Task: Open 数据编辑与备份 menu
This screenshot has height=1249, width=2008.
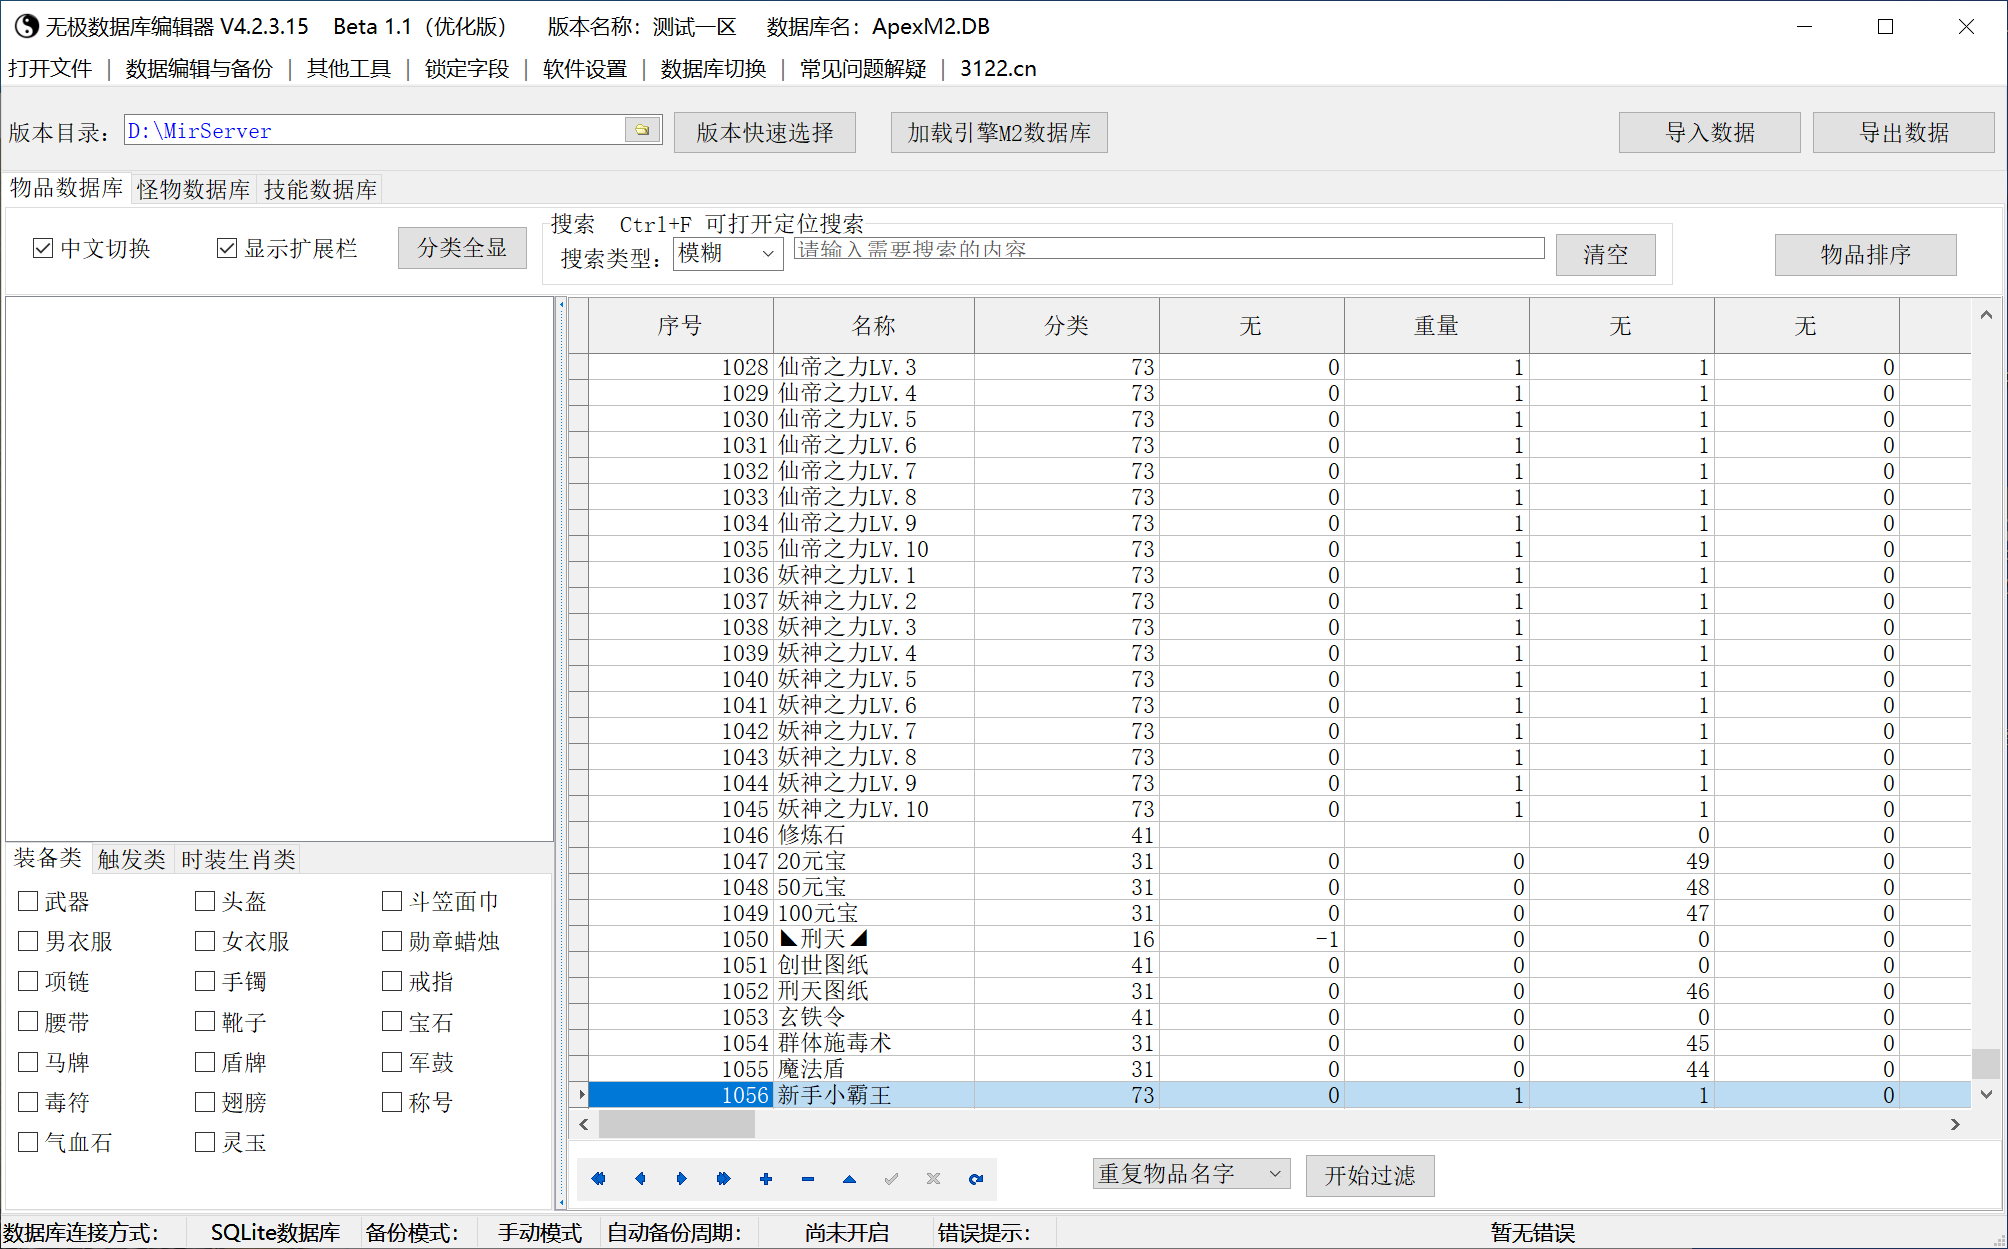Action: (x=199, y=68)
